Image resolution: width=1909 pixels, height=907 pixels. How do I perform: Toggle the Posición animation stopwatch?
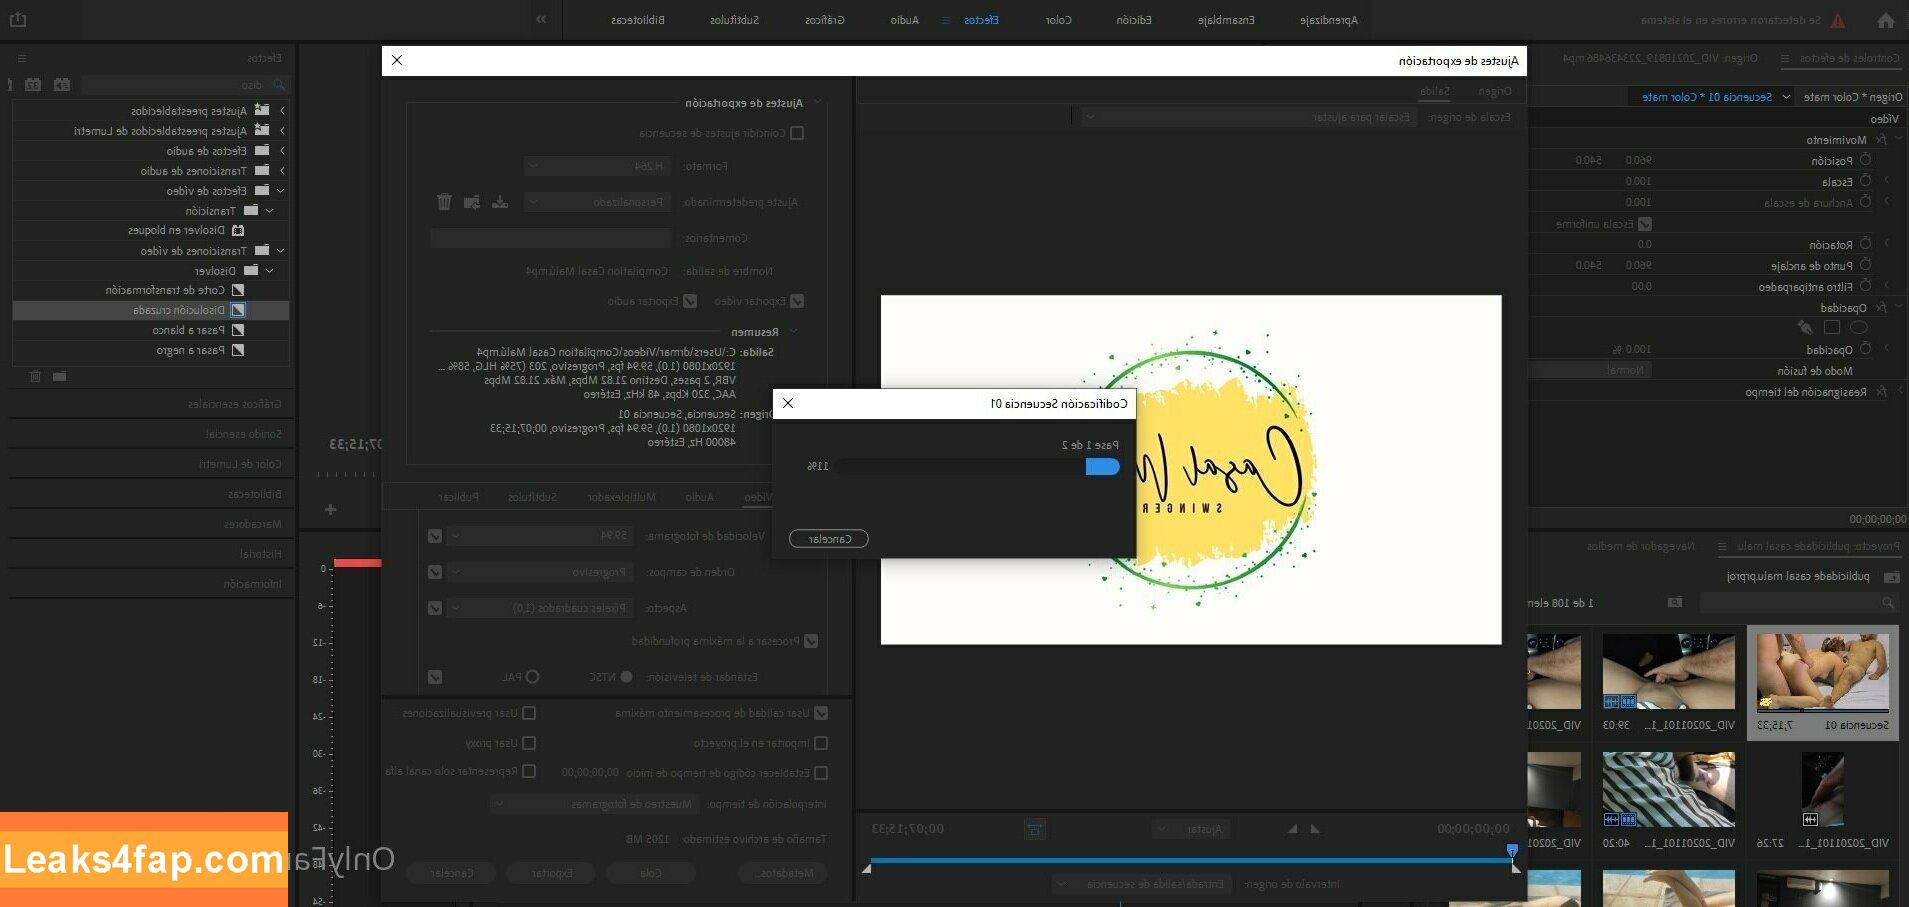pos(1865,160)
